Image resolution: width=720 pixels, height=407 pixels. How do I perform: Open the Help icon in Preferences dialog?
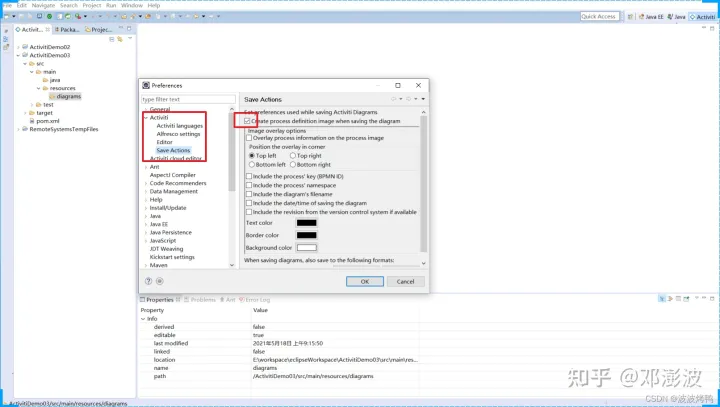click(148, 281)
